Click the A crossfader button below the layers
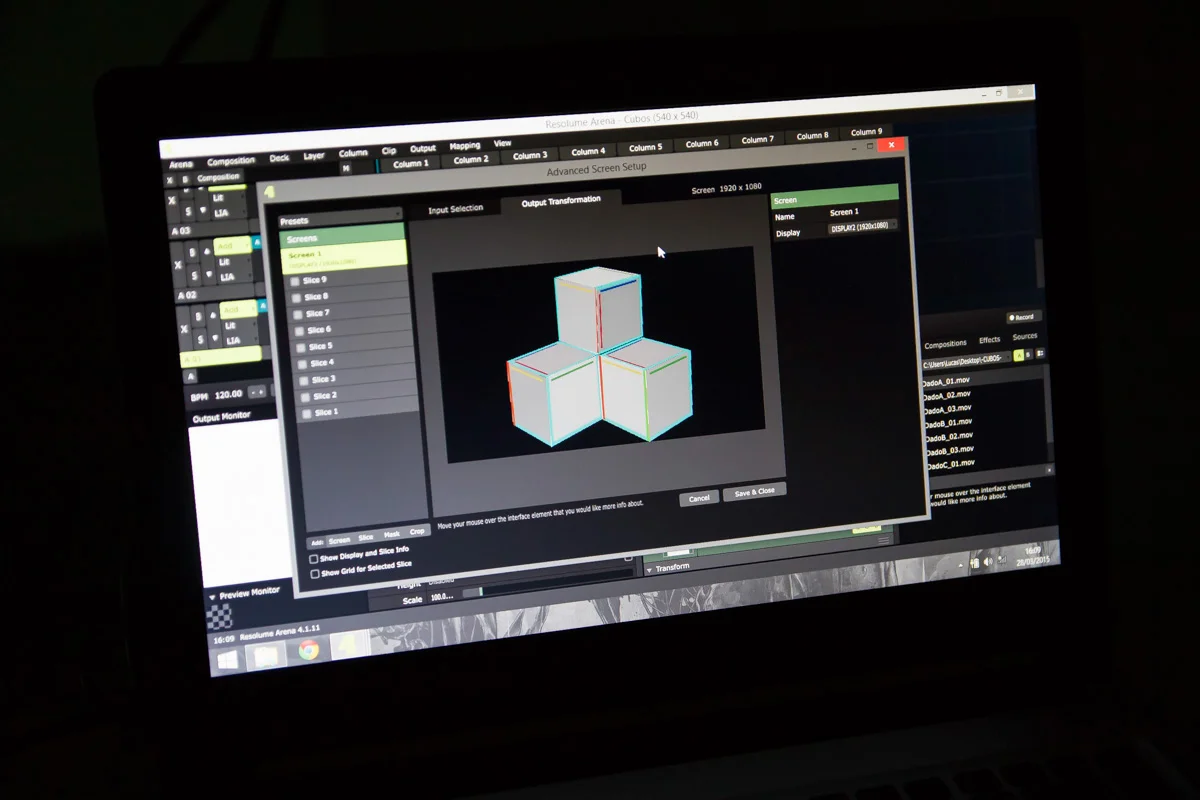This screenshot has width=1200, height=800. 191,376
